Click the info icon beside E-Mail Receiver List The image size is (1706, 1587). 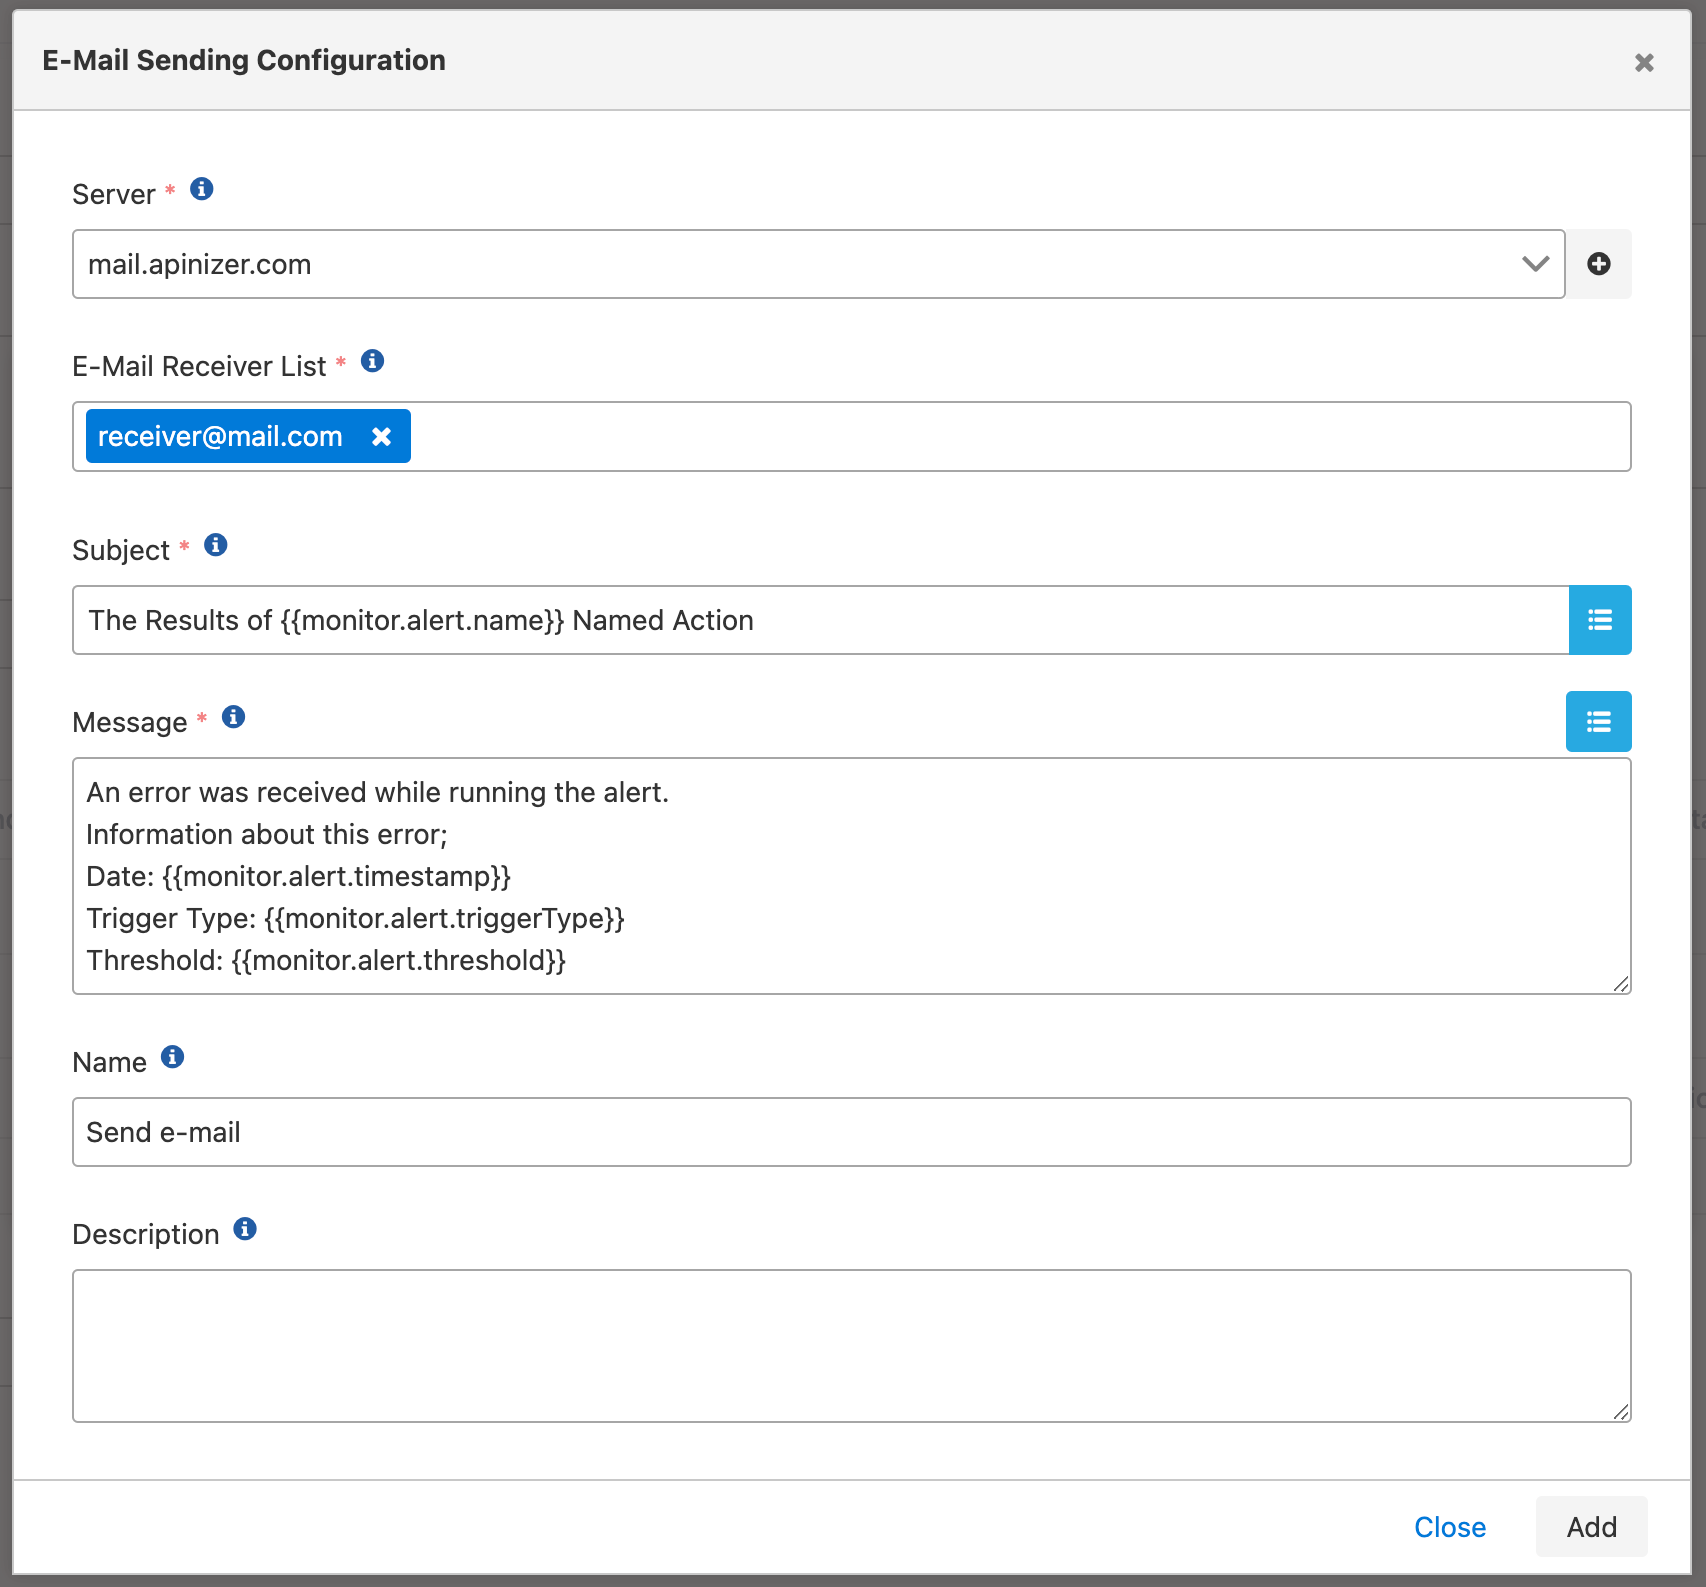tap(372, 361)
